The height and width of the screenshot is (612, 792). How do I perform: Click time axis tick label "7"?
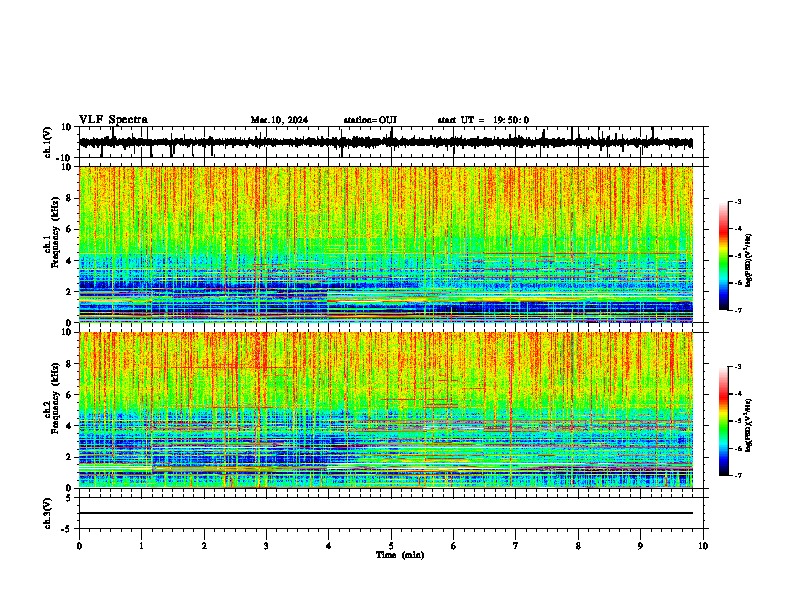[516, 546]
